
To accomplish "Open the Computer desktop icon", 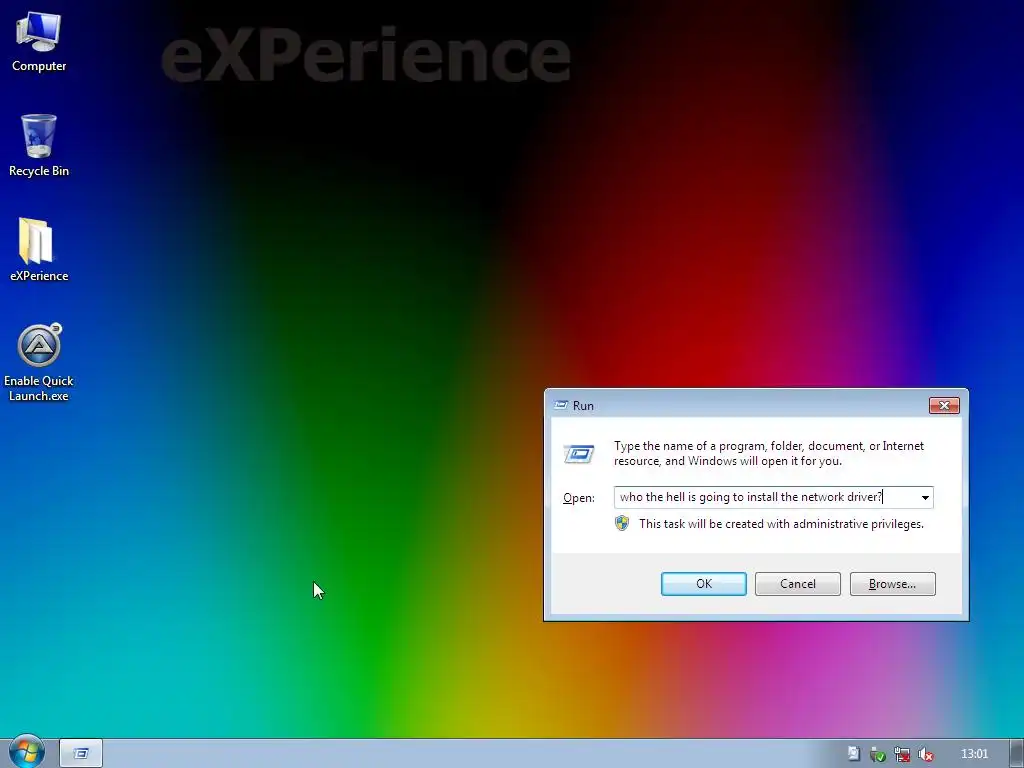I will click(x=39, y=41).
